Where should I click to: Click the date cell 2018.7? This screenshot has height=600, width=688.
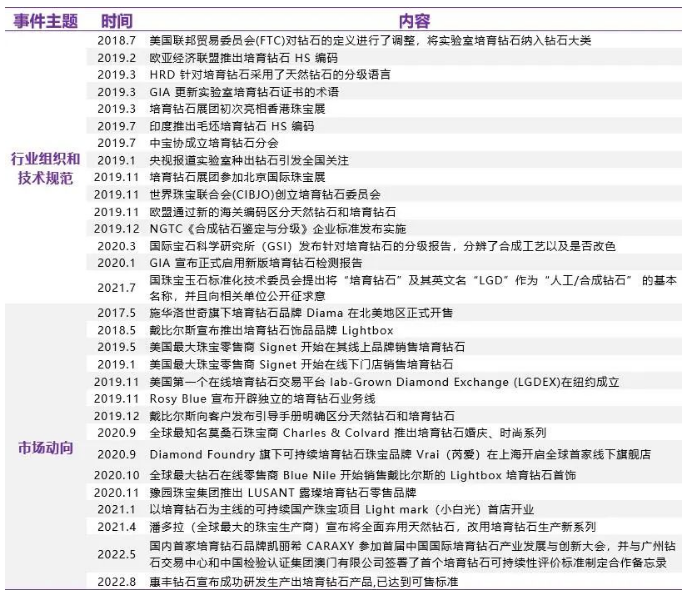pyautogui.click(x=117, y=40)
